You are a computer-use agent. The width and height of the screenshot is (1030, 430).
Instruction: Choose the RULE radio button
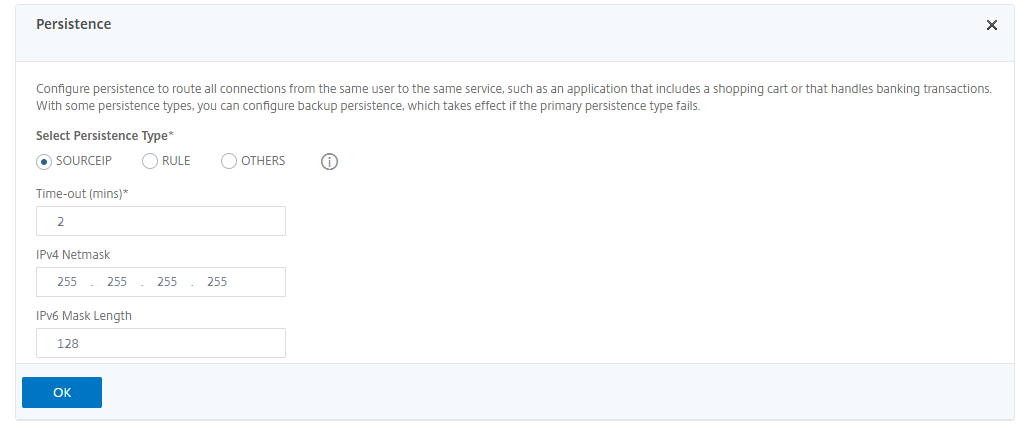point(150,161)
